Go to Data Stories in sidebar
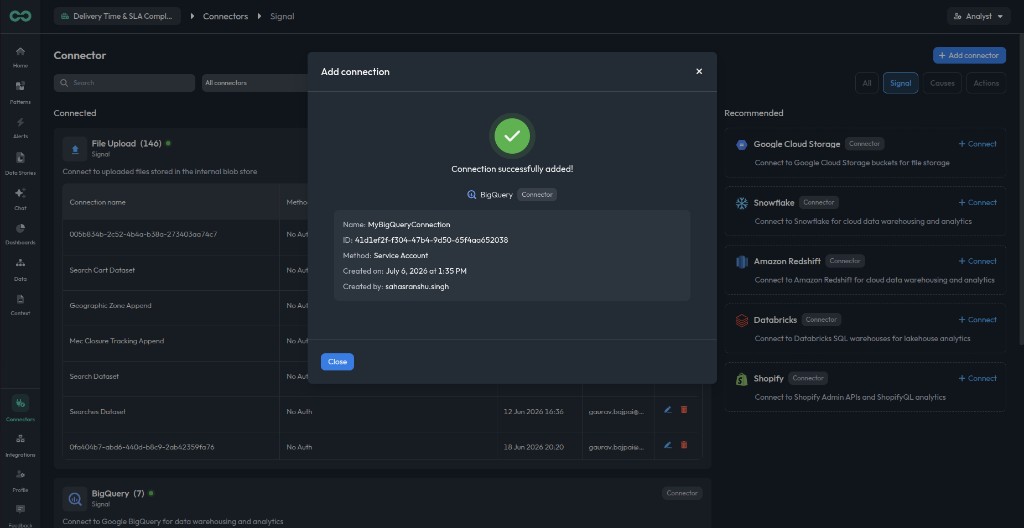The image size is (1024, 528). point(20,163)
